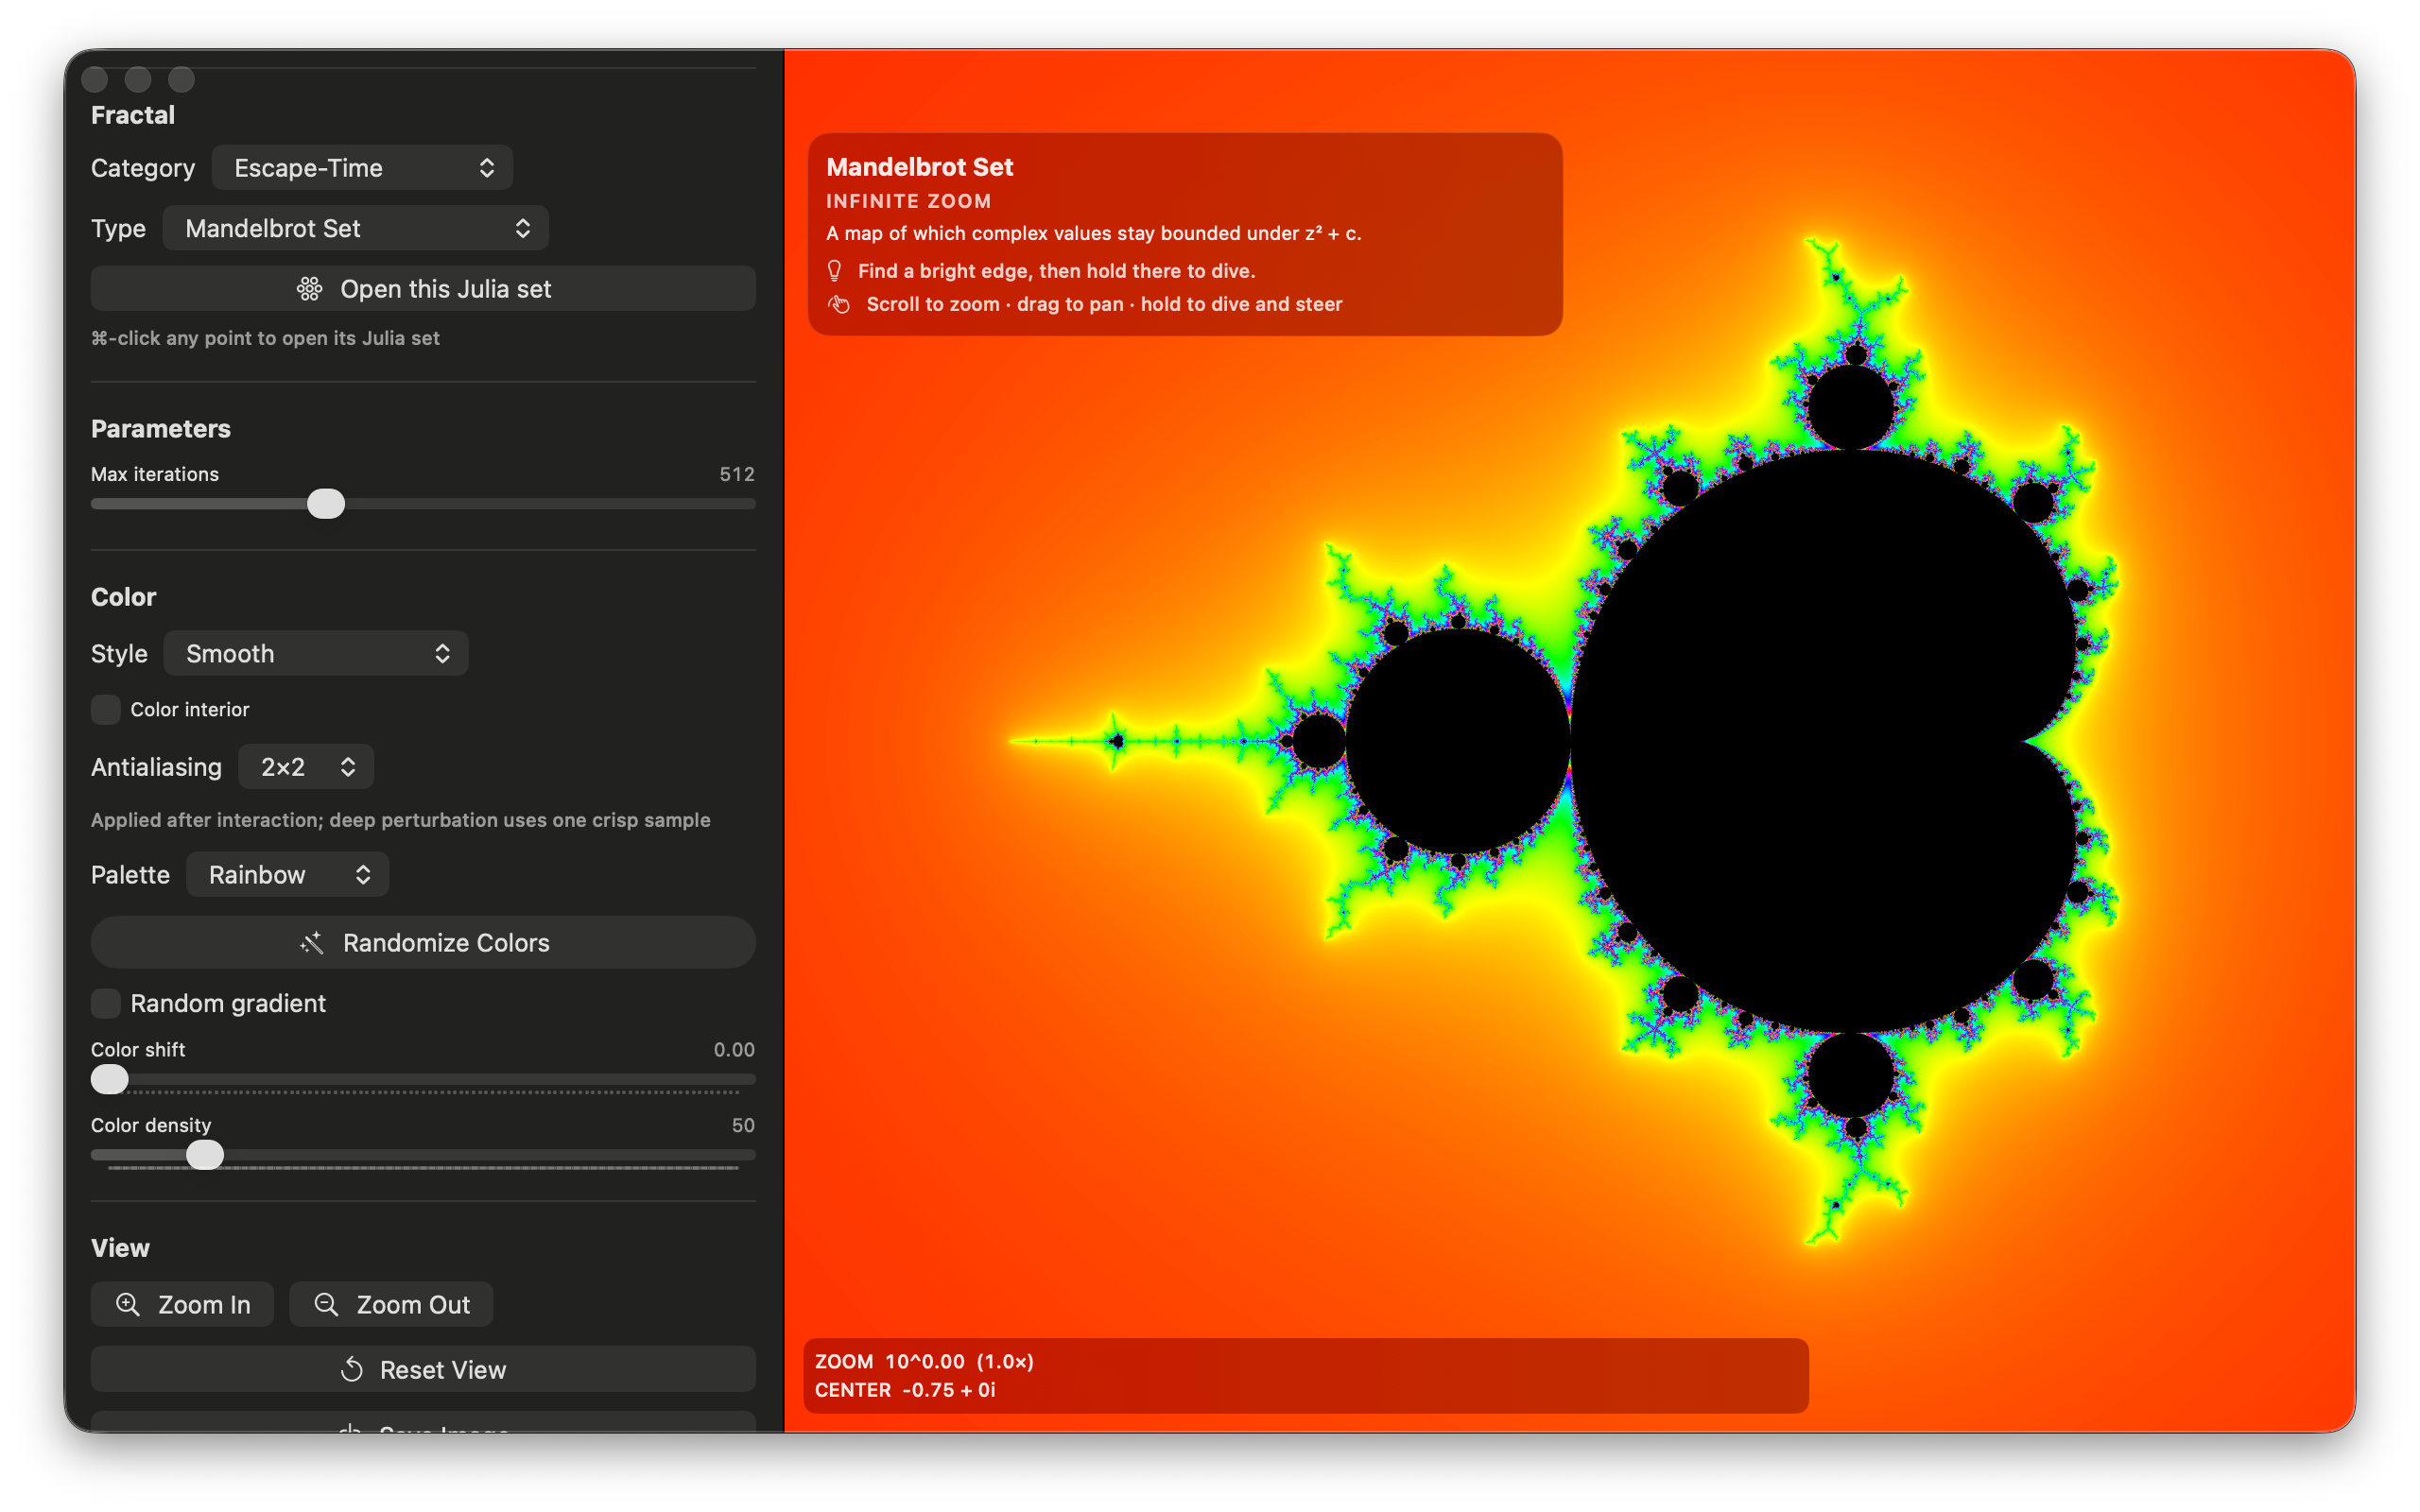Open the Antialiasing 2×2 dropdown

point(306,767)
